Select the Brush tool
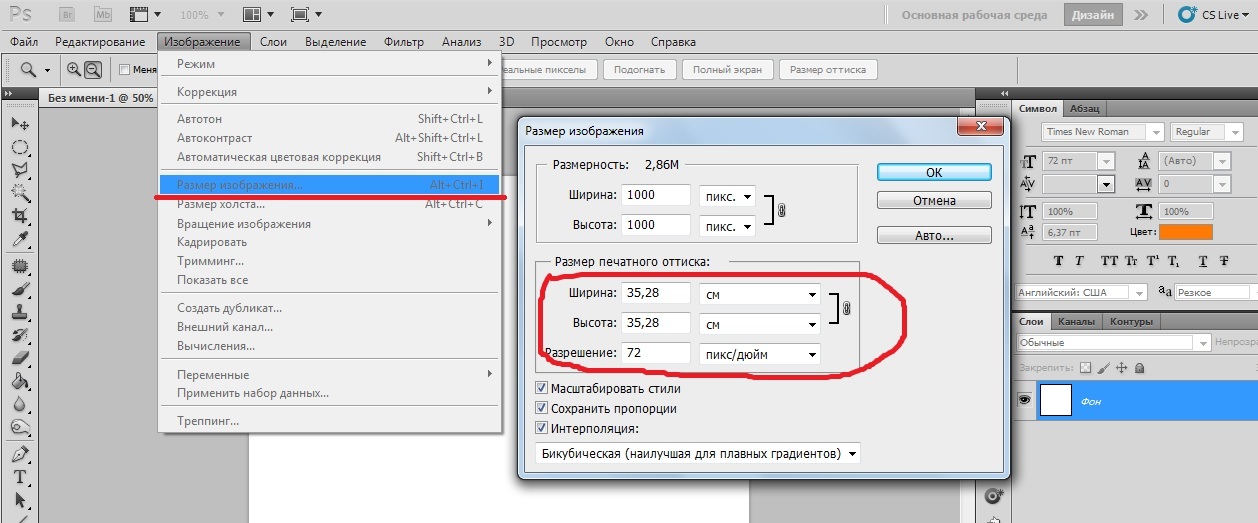The image size is (1258, 523). (19, 289)
